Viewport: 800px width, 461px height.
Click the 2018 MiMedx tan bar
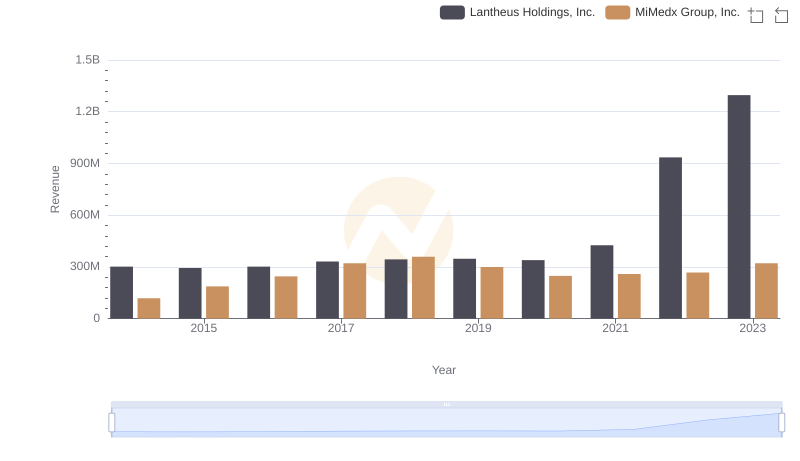click(x=423, y=288)
